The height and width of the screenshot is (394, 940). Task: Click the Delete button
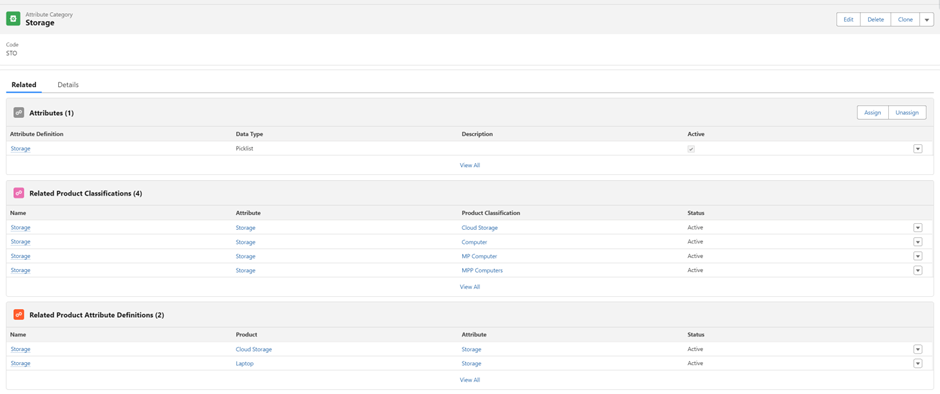[876, 20]
